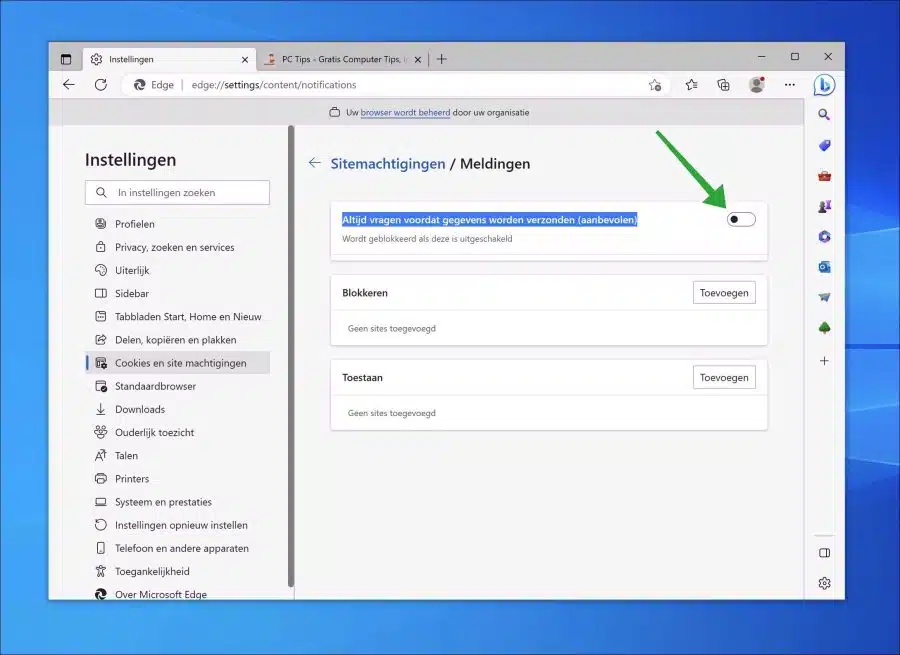Screen dimensions: 900x655
Task: Reload the page with refresh icon
Action: pos(101,85)
